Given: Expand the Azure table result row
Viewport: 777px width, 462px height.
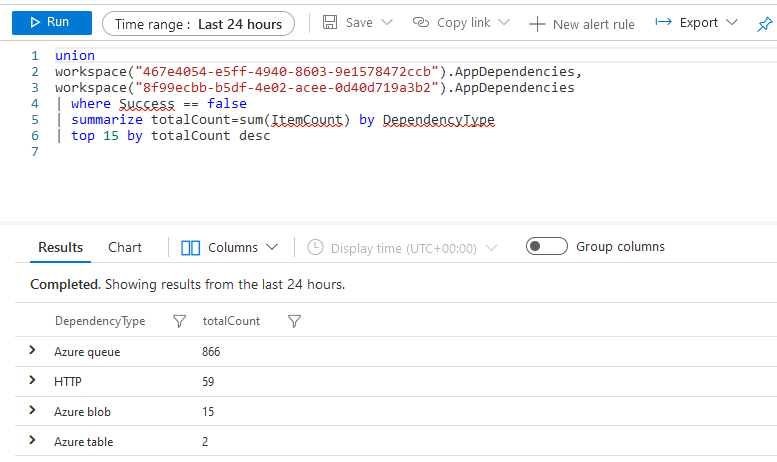Looking at the screenshot, I should (x=32, y=441).
